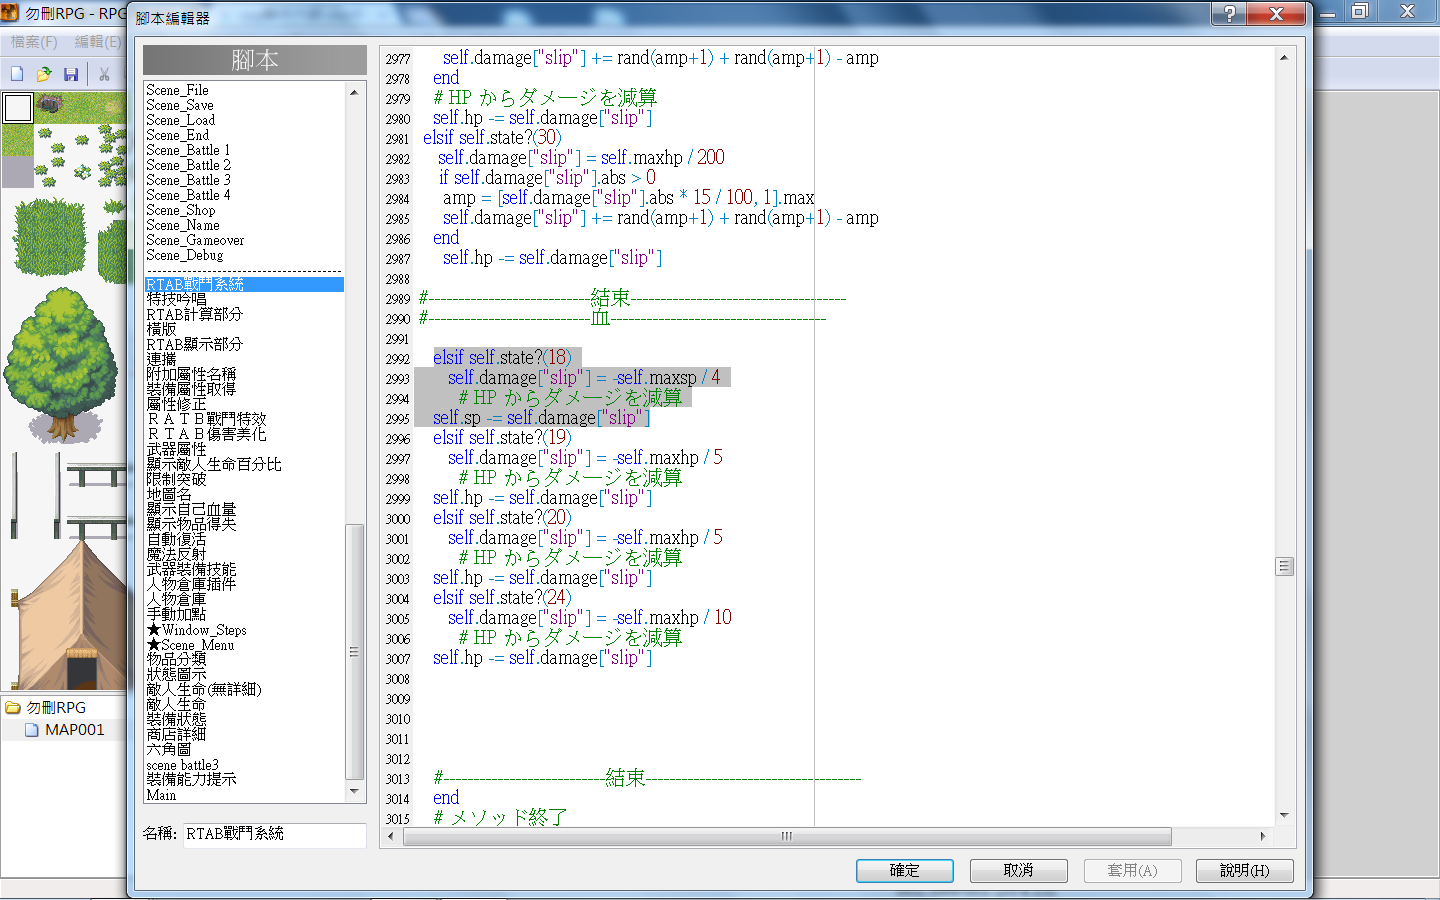This screenshot has height=900, width=1440.
Task: Click code line 2992 elsif self.state?(18)
Action: (502, 358)
